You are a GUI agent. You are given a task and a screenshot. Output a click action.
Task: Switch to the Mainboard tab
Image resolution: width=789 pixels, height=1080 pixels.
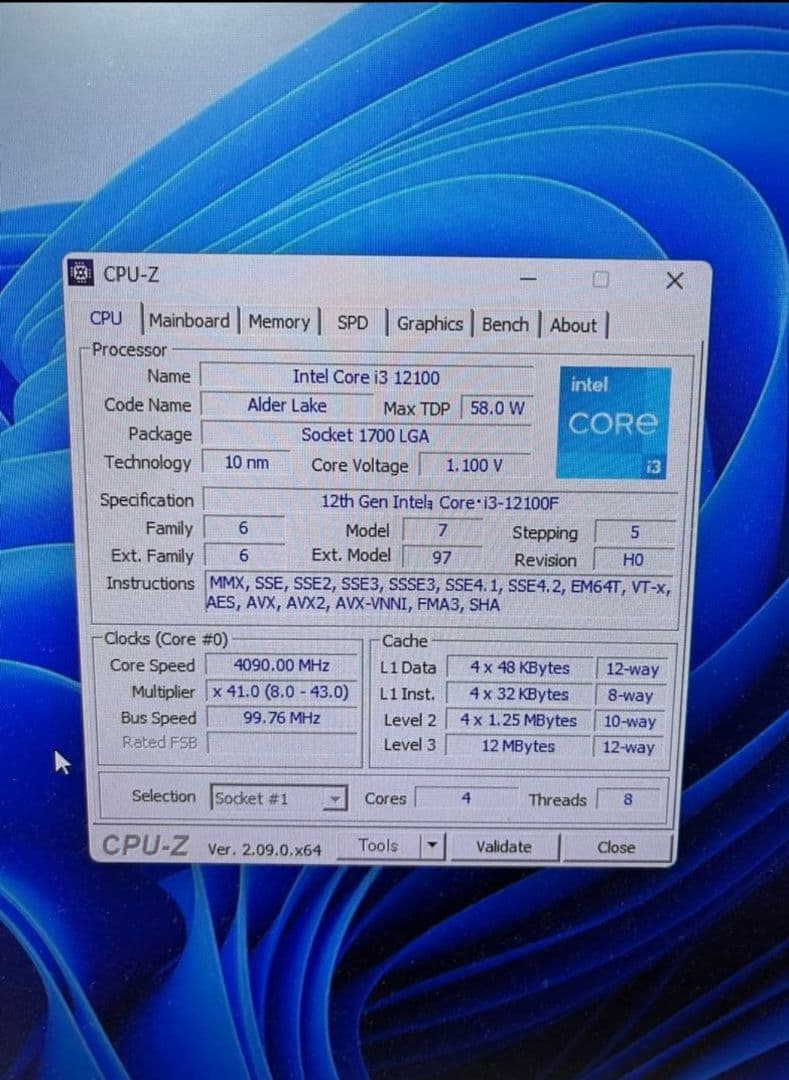[189, 321]
